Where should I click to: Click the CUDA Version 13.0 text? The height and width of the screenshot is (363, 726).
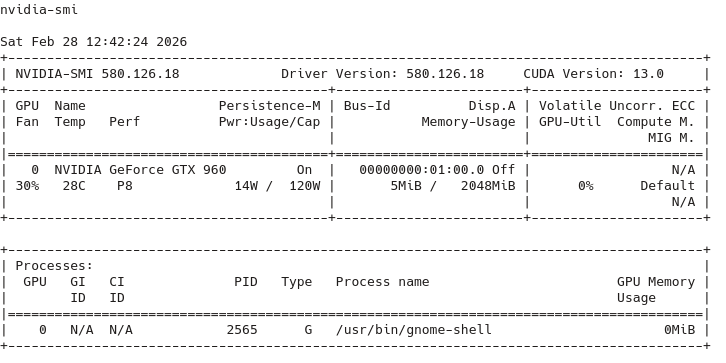[594, 74]
